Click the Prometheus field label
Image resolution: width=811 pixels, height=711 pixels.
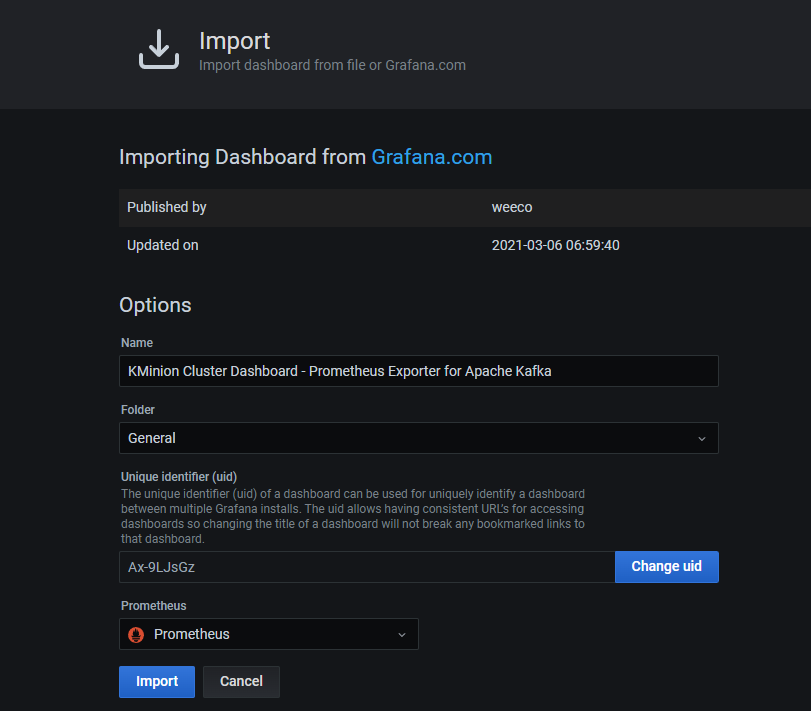[x=153, y=606]
